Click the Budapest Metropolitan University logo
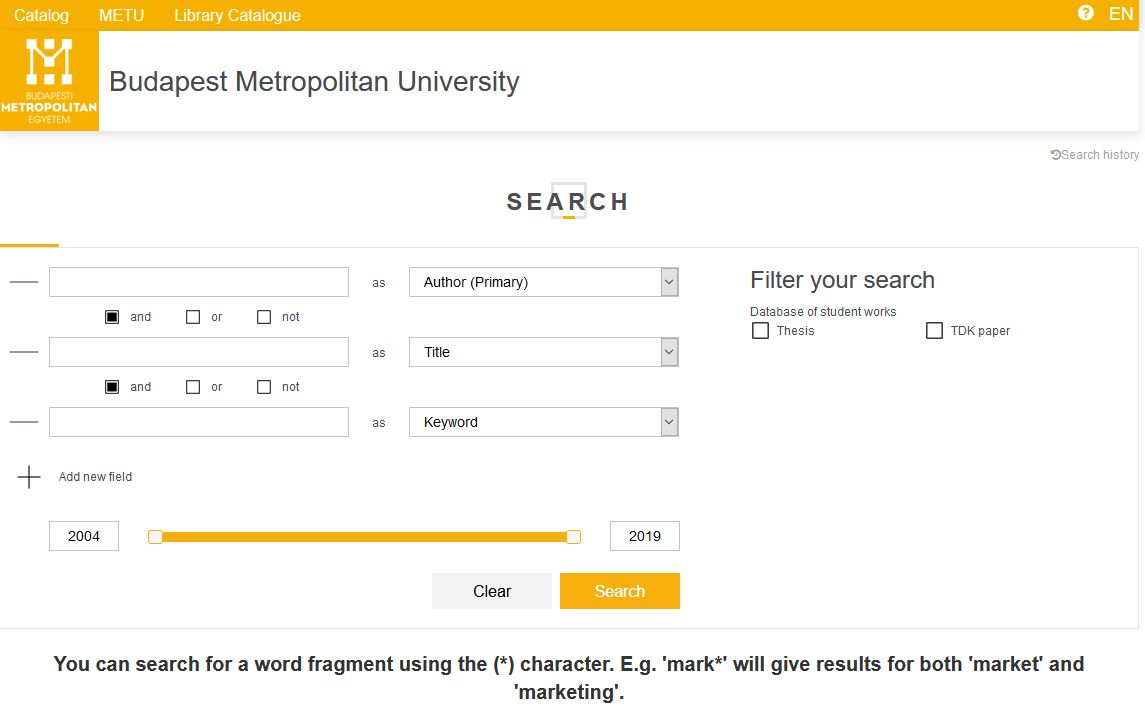The width and height of the screenshot is (1145, 715). pyautogui.click(x=49, y=81)
